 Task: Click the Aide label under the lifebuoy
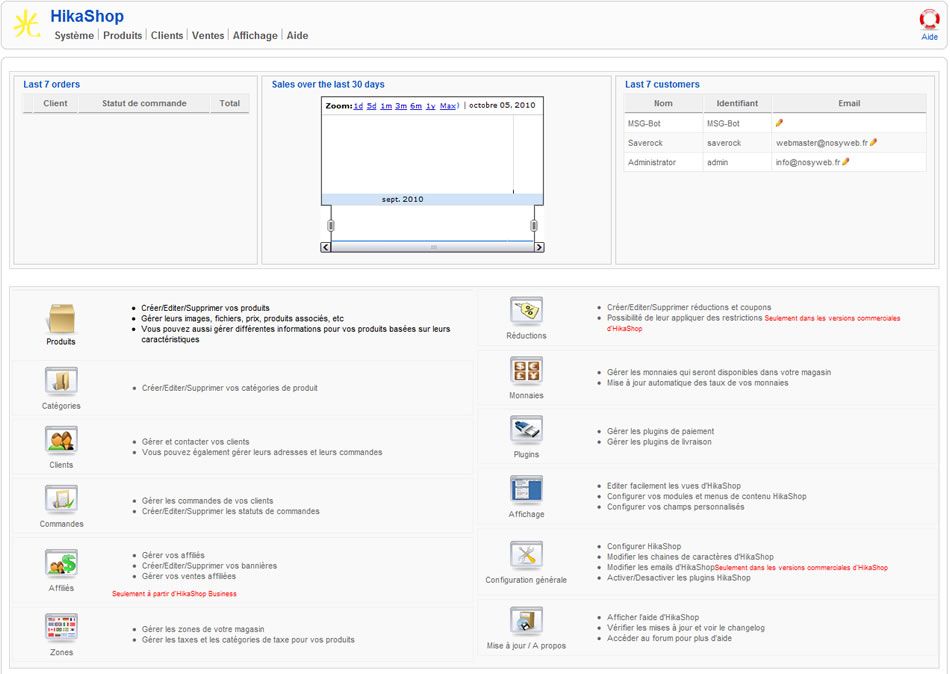929,37
